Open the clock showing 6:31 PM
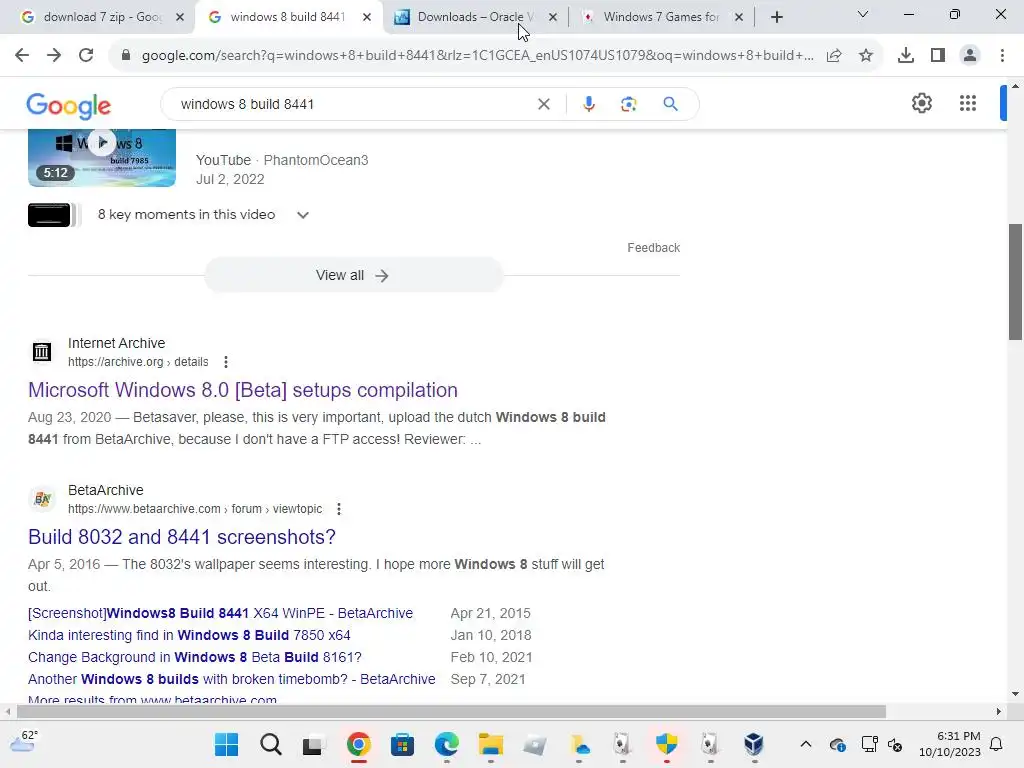This screenshot has height=768, width=1024. [x=950, y=744]
